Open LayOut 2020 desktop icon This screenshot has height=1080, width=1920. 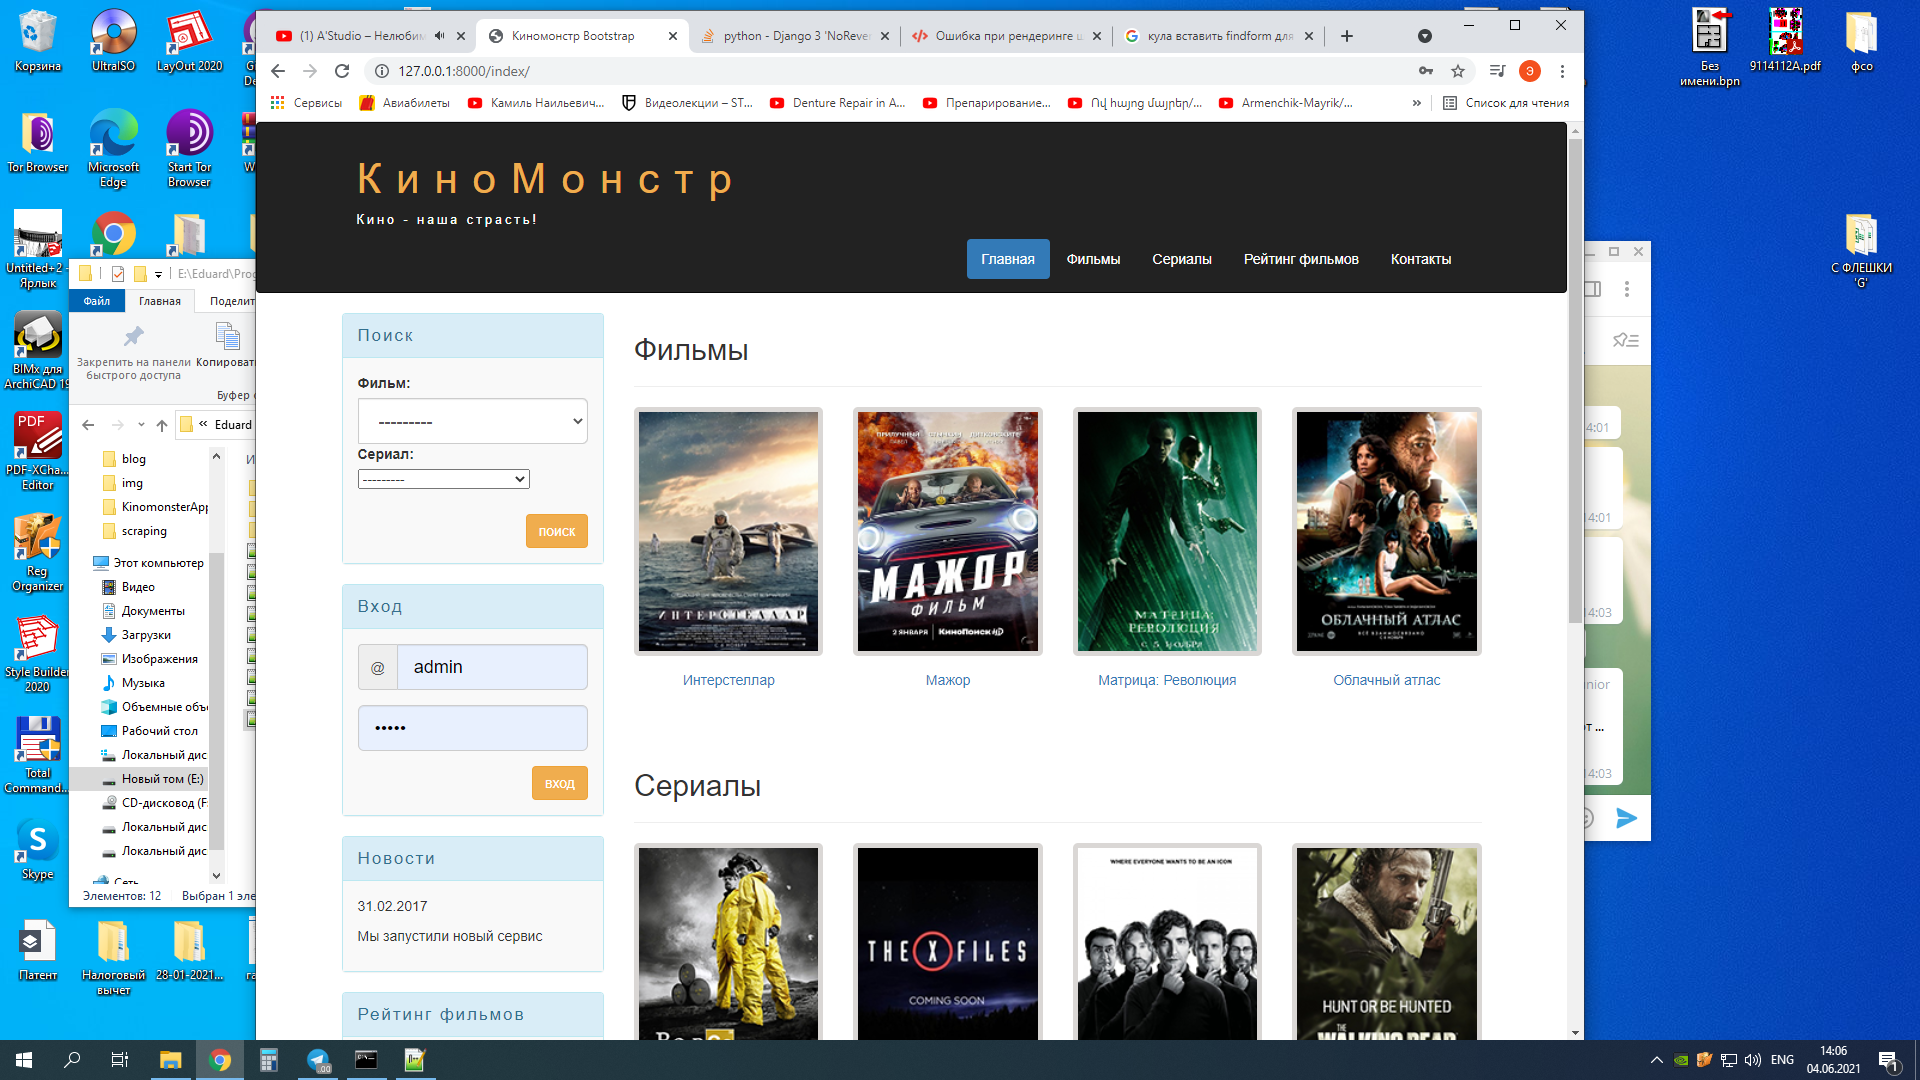click(x=189, y=41)
